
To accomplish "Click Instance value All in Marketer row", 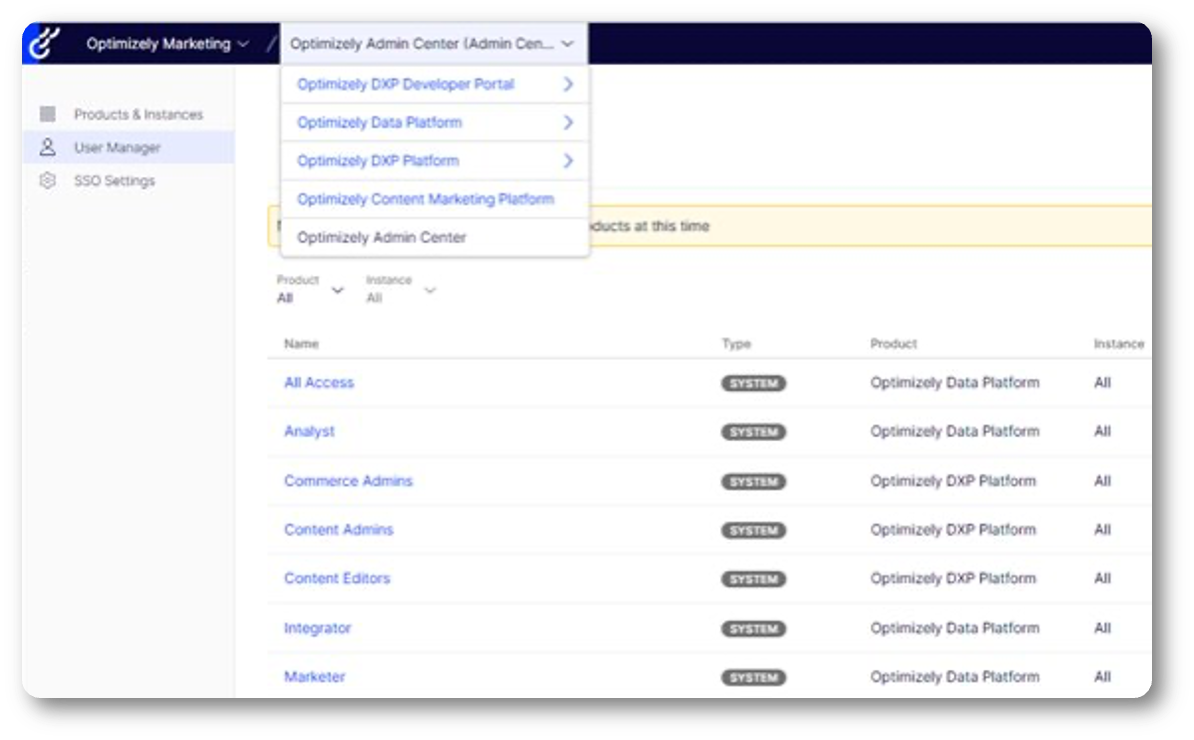I will tap(1103, 676).
